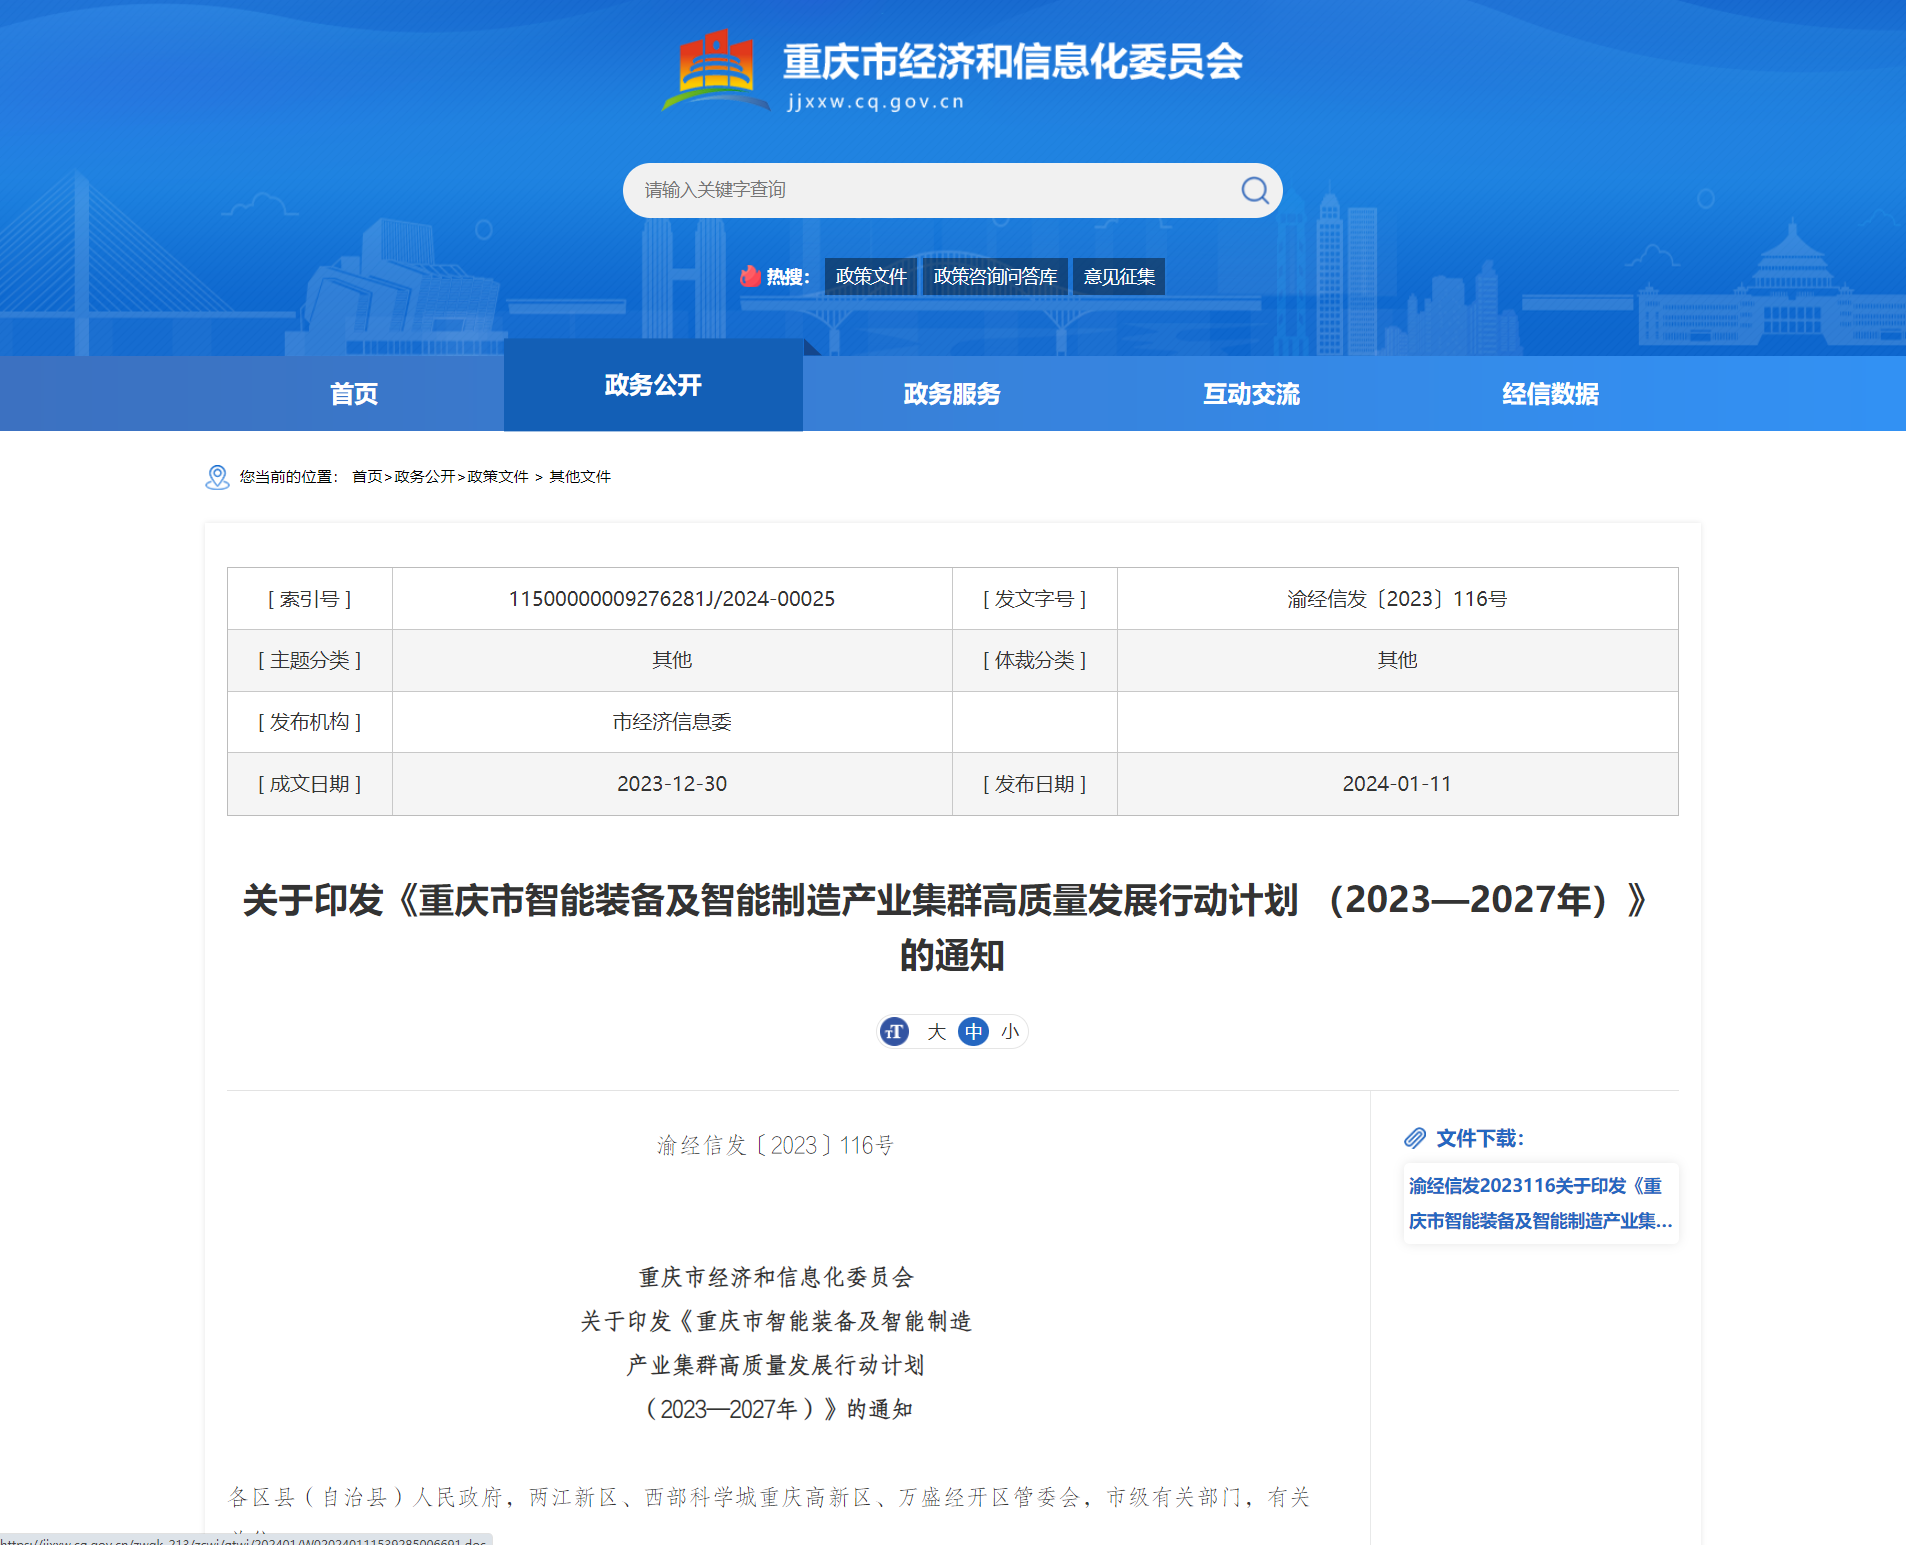Image resolution: width=1906 pixels, height=1545 pixels.
Task: Open the 互动交流 navigation tab
Action: [1251, 394]
